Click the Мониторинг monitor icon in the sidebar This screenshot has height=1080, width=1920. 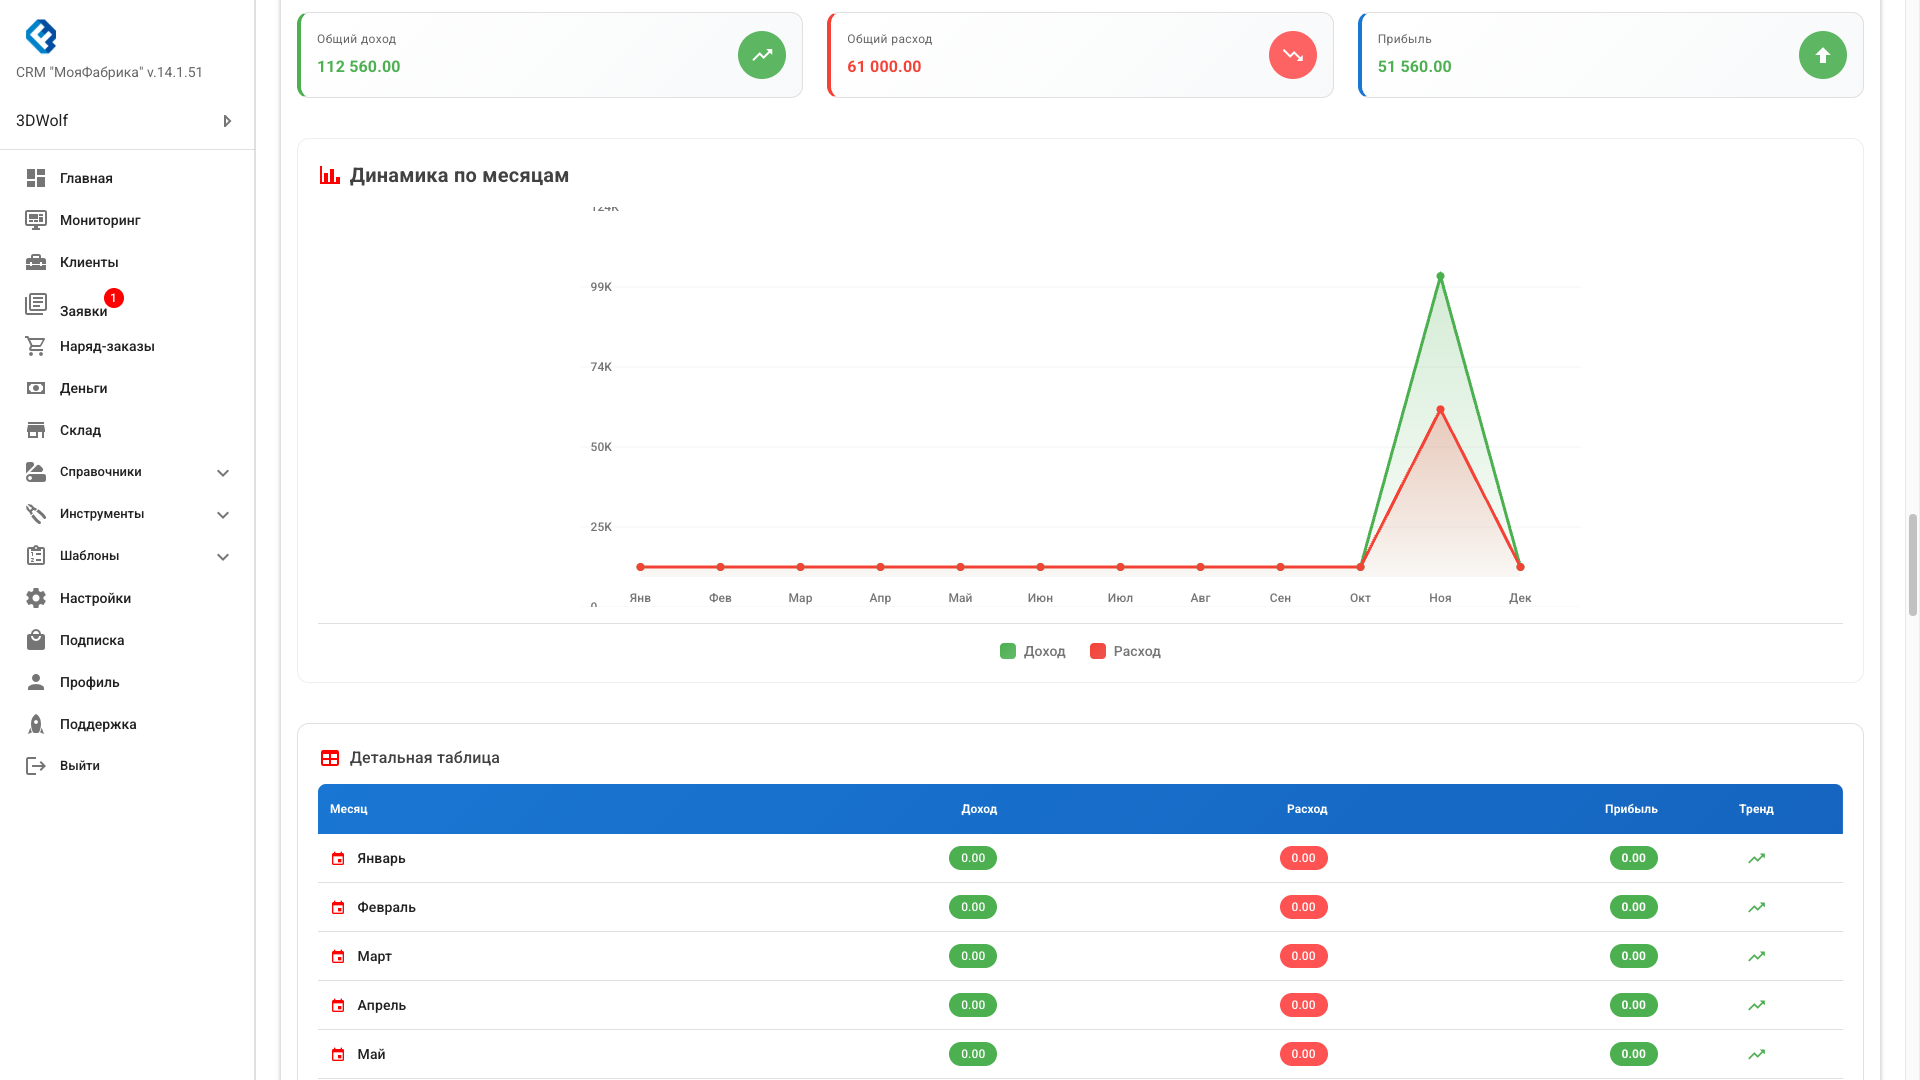point(36,220)
